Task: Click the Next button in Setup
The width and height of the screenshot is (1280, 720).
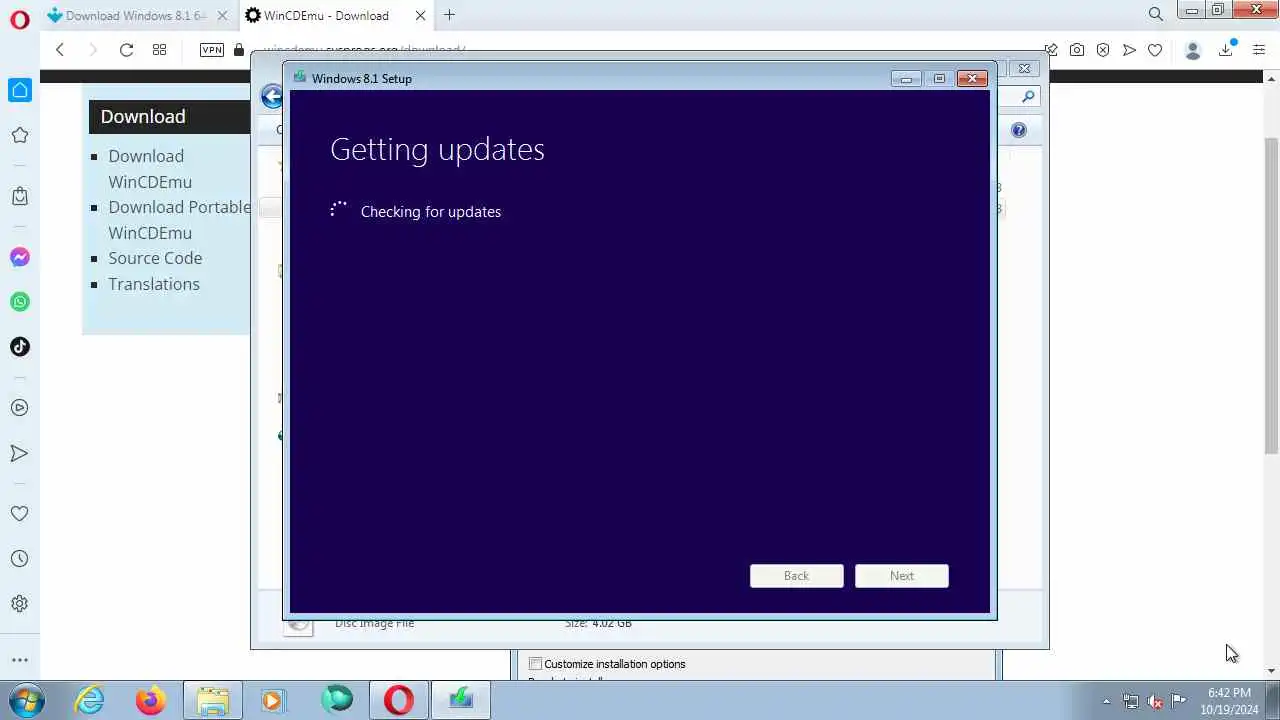Action: (902, 576)
